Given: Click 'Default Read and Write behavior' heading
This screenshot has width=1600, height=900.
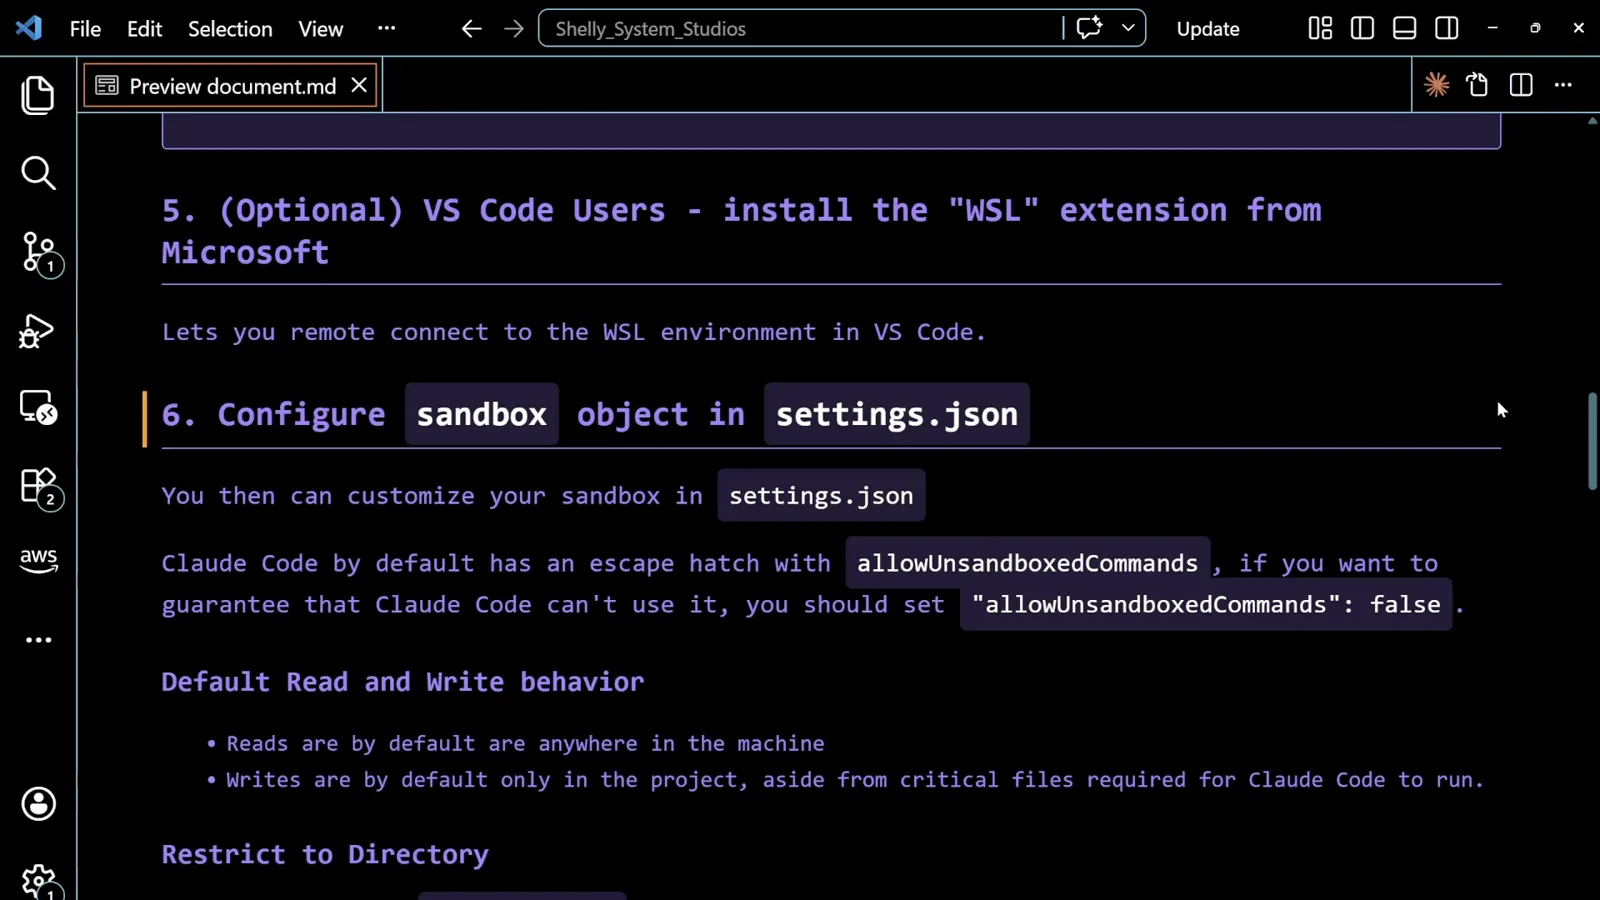Looking at the screenshot, I should [x=403, y=682].
